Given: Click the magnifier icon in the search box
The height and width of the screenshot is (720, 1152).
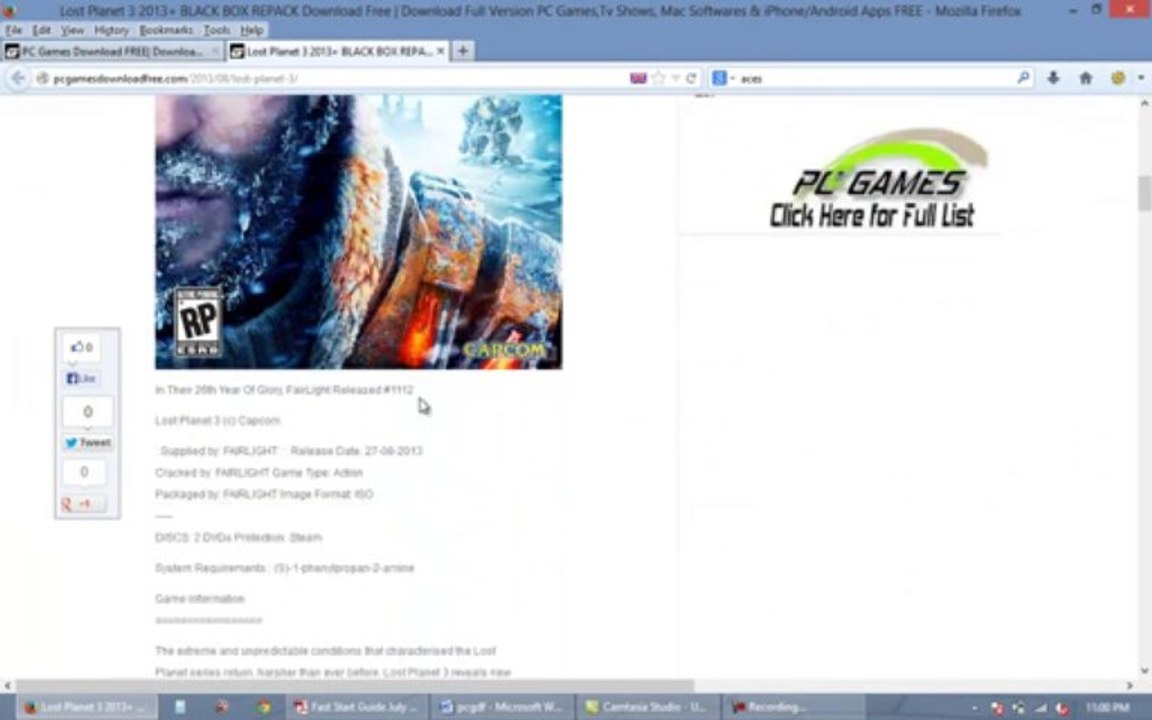Looking at the screenshot, I should click(x=1023, y=77).
